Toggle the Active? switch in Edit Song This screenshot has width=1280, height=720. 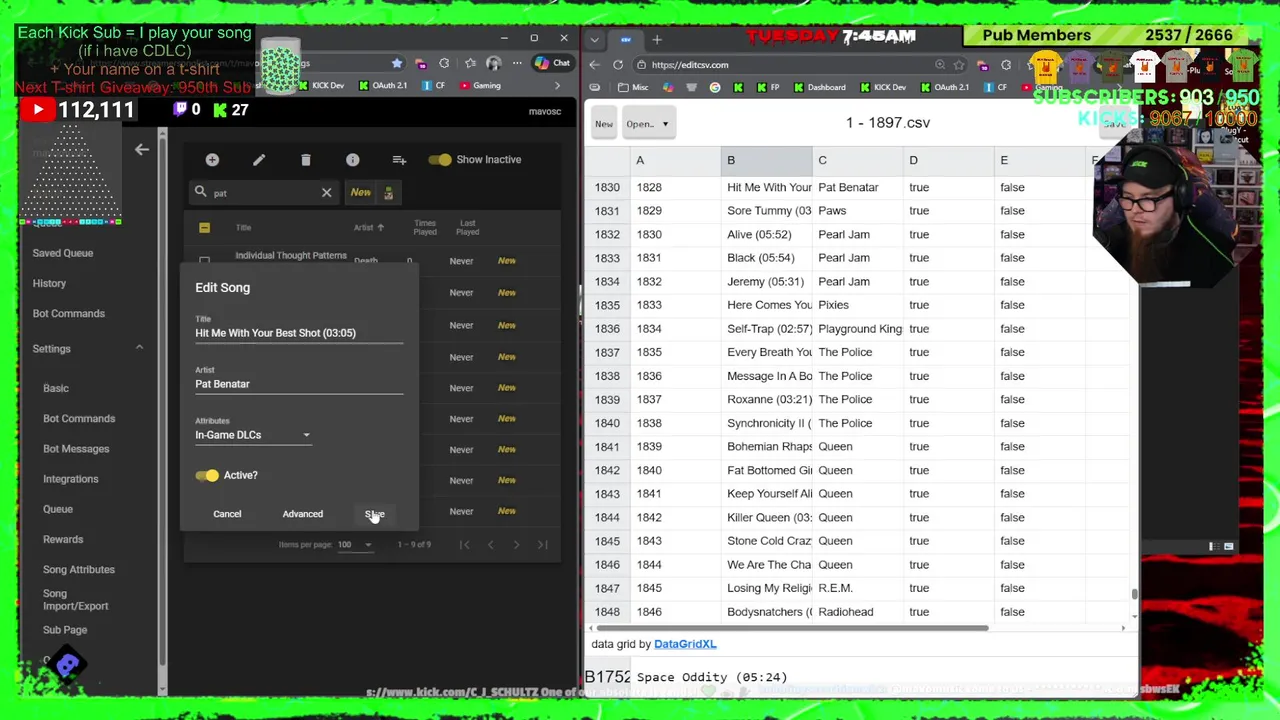207,475
